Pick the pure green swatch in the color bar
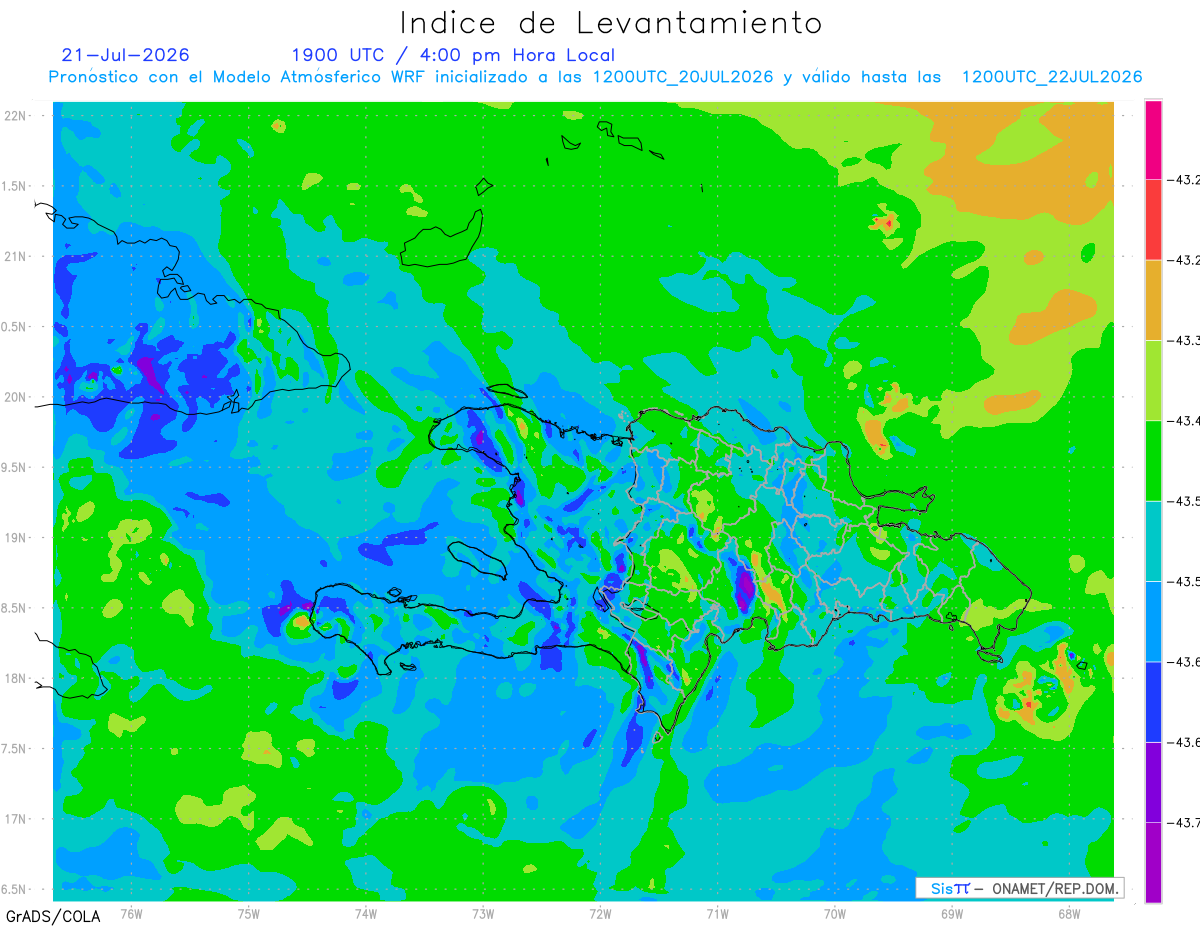The image size is (1200, 927). pyautogui.click(x=1153, y=460)
